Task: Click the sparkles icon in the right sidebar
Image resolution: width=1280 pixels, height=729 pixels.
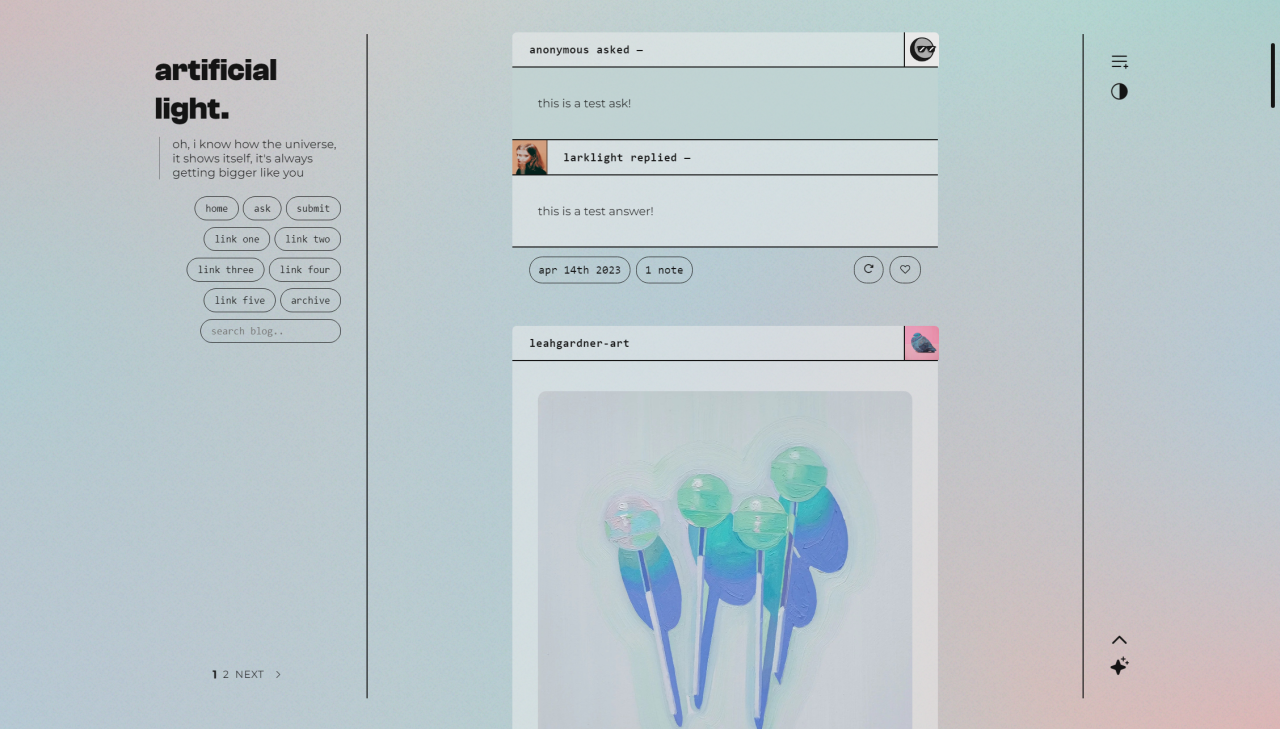Action: (x=1119, y=666)
